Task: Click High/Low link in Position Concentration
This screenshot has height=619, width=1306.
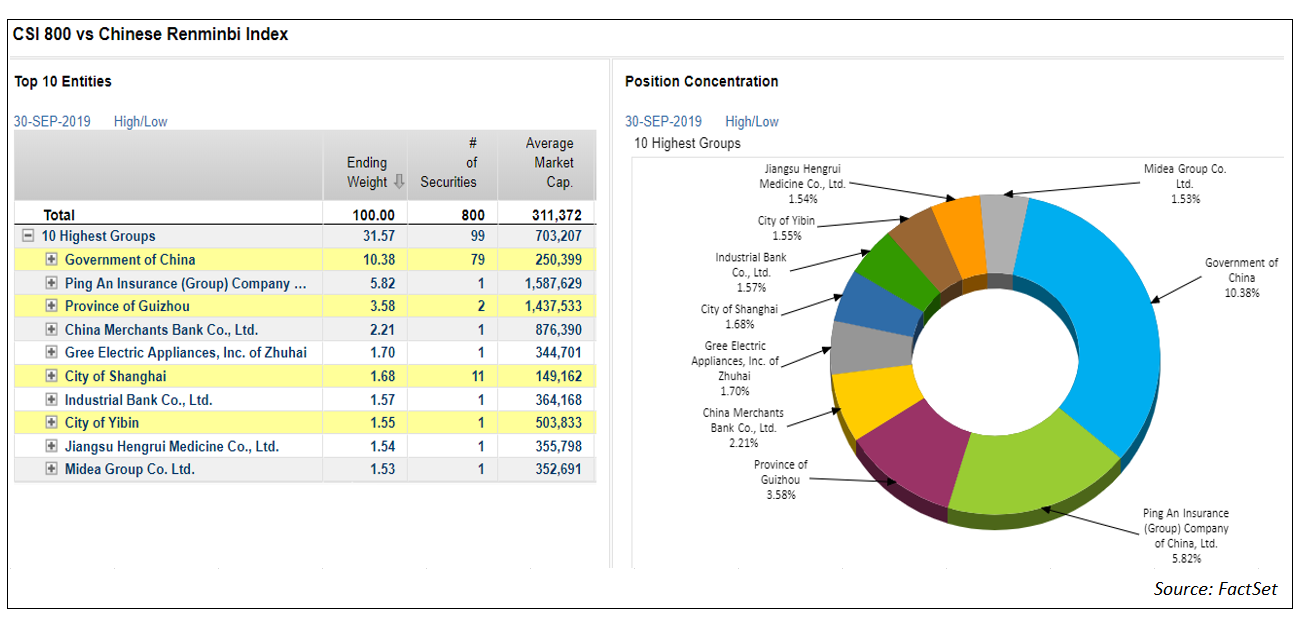Action: (x=751, y=121)
